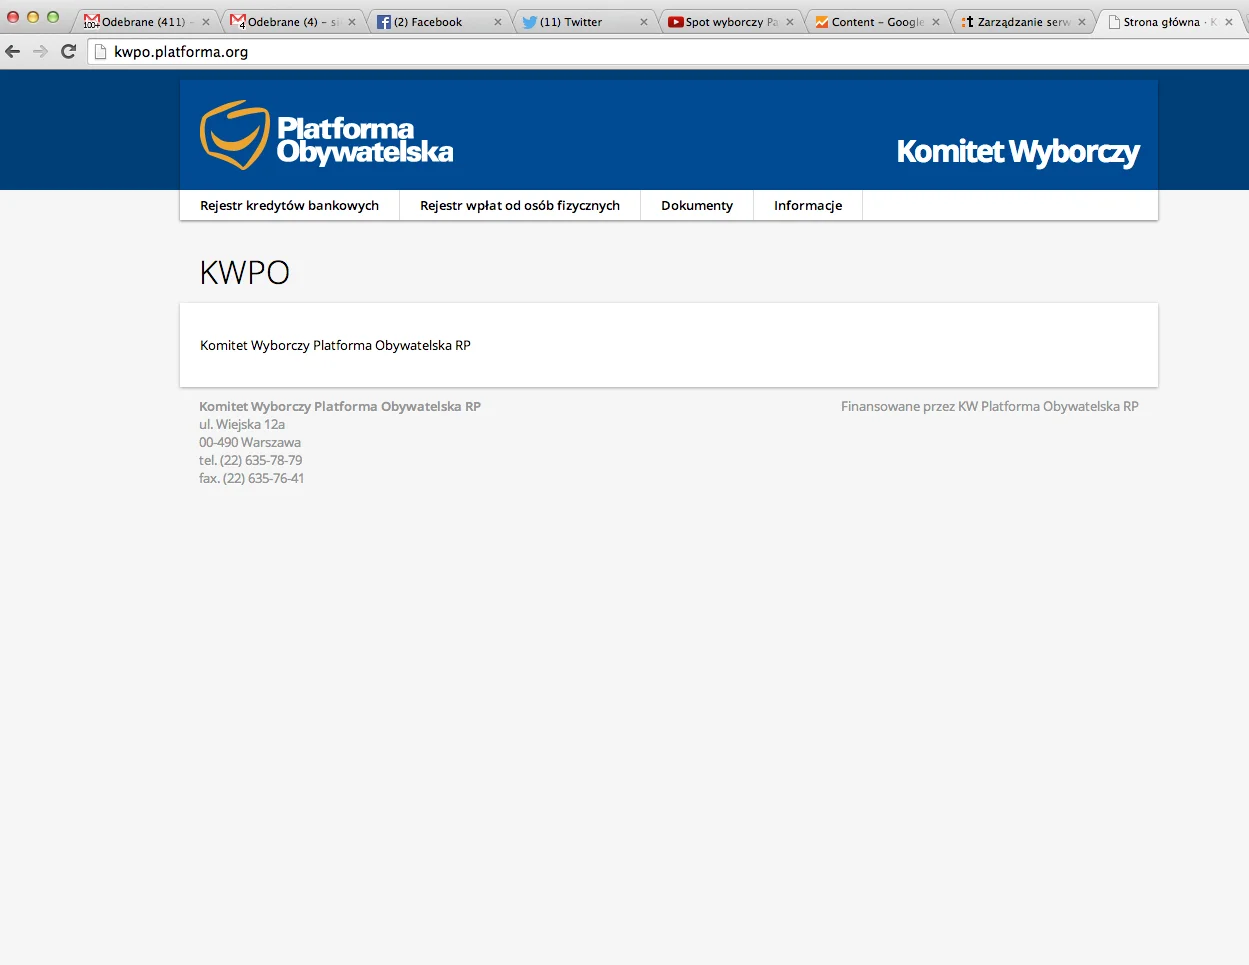Click the page icon in the address bar
The height and width of the screenshot is (965, 1249).
pyautogui.click(x=100, y=51)
